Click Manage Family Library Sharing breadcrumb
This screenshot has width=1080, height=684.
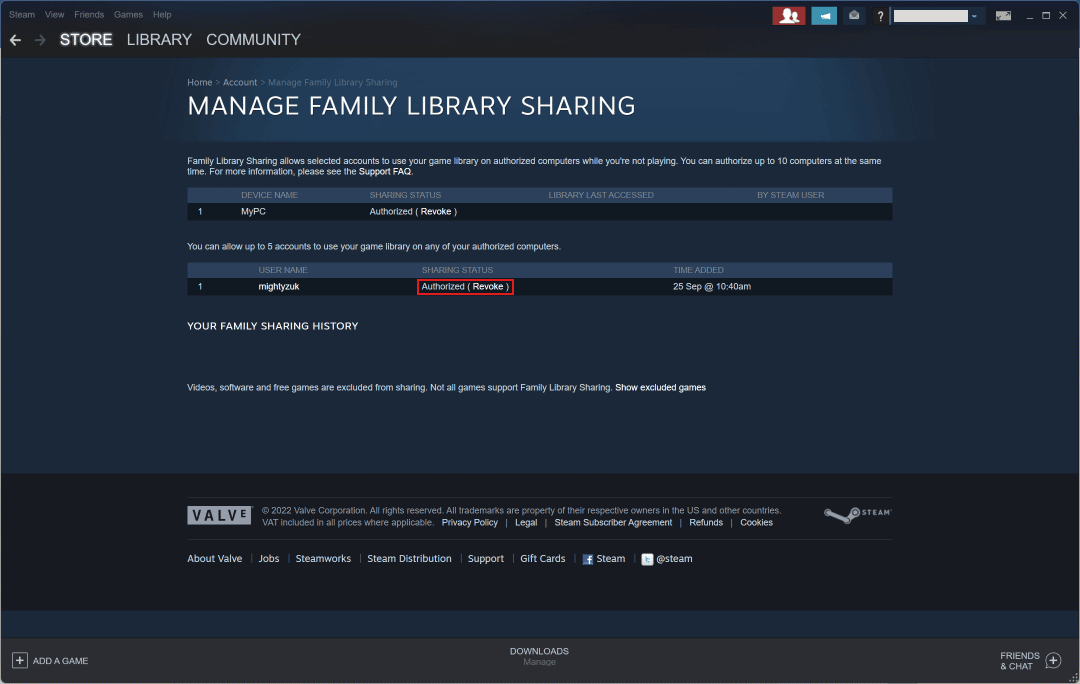(333, 83)
